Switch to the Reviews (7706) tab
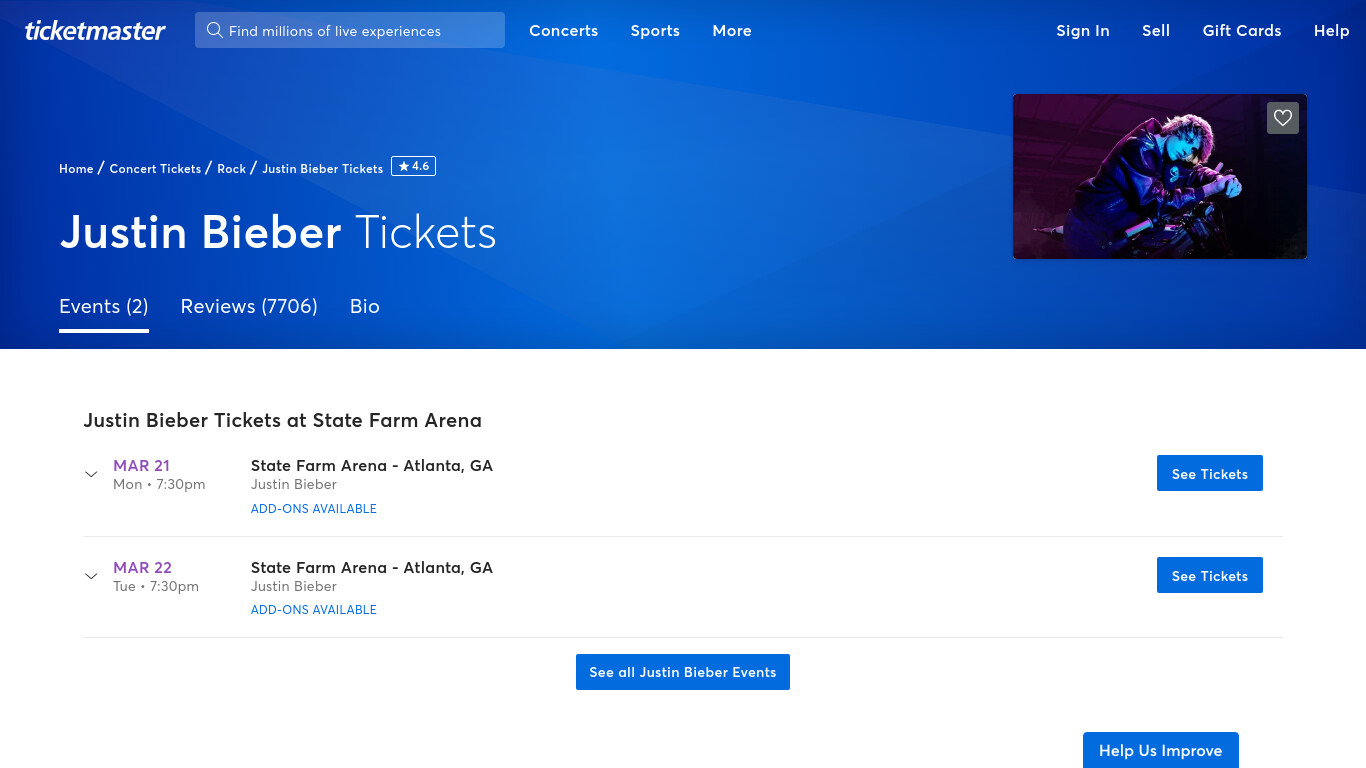The height and width of the screenshot is (768, 1366). 249,307
